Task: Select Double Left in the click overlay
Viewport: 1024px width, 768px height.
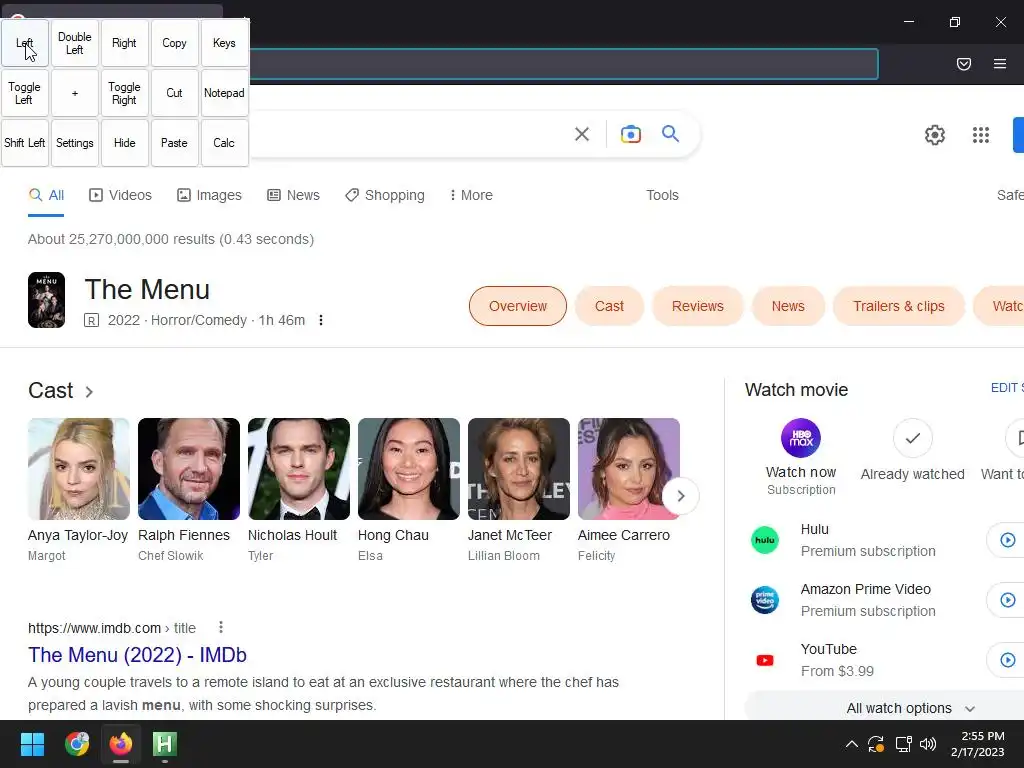Action: [x=74, y=43]
